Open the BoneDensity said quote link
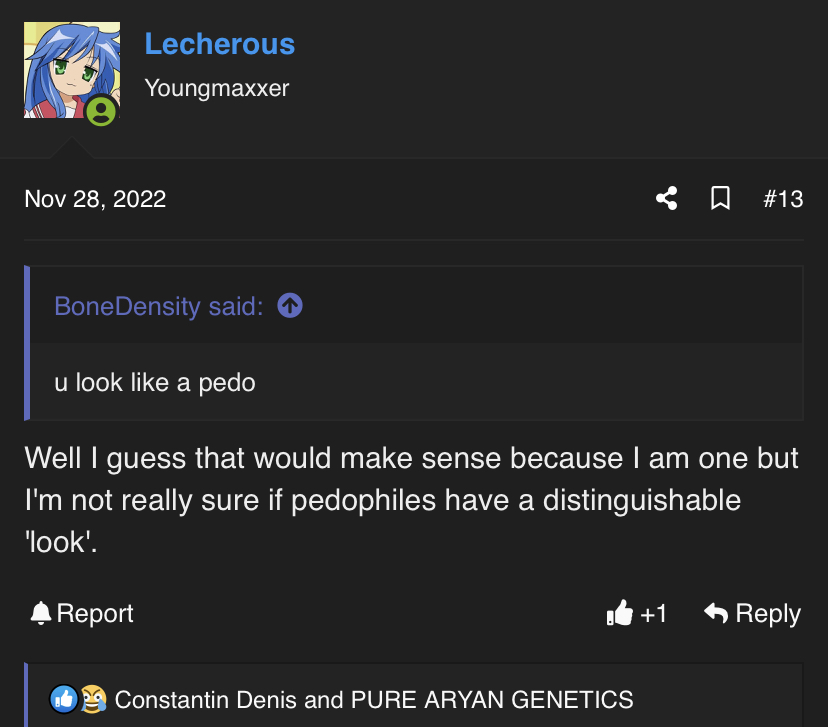The image size is (828, 727). (158, 306)
